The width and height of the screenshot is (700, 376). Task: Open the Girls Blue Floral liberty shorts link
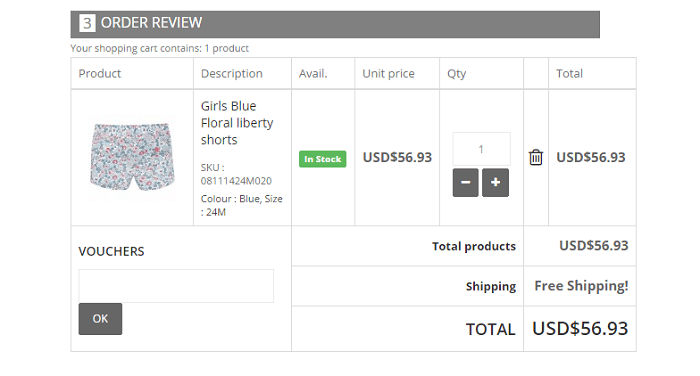click(237, 123)
